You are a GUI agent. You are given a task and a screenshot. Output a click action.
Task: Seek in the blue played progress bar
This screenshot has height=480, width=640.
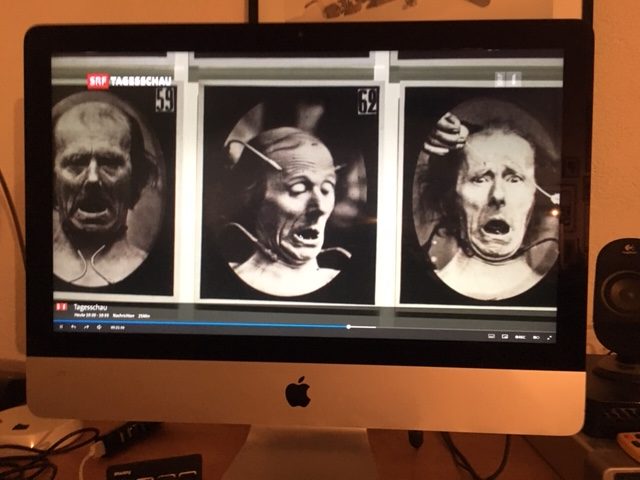pos(200,323)
